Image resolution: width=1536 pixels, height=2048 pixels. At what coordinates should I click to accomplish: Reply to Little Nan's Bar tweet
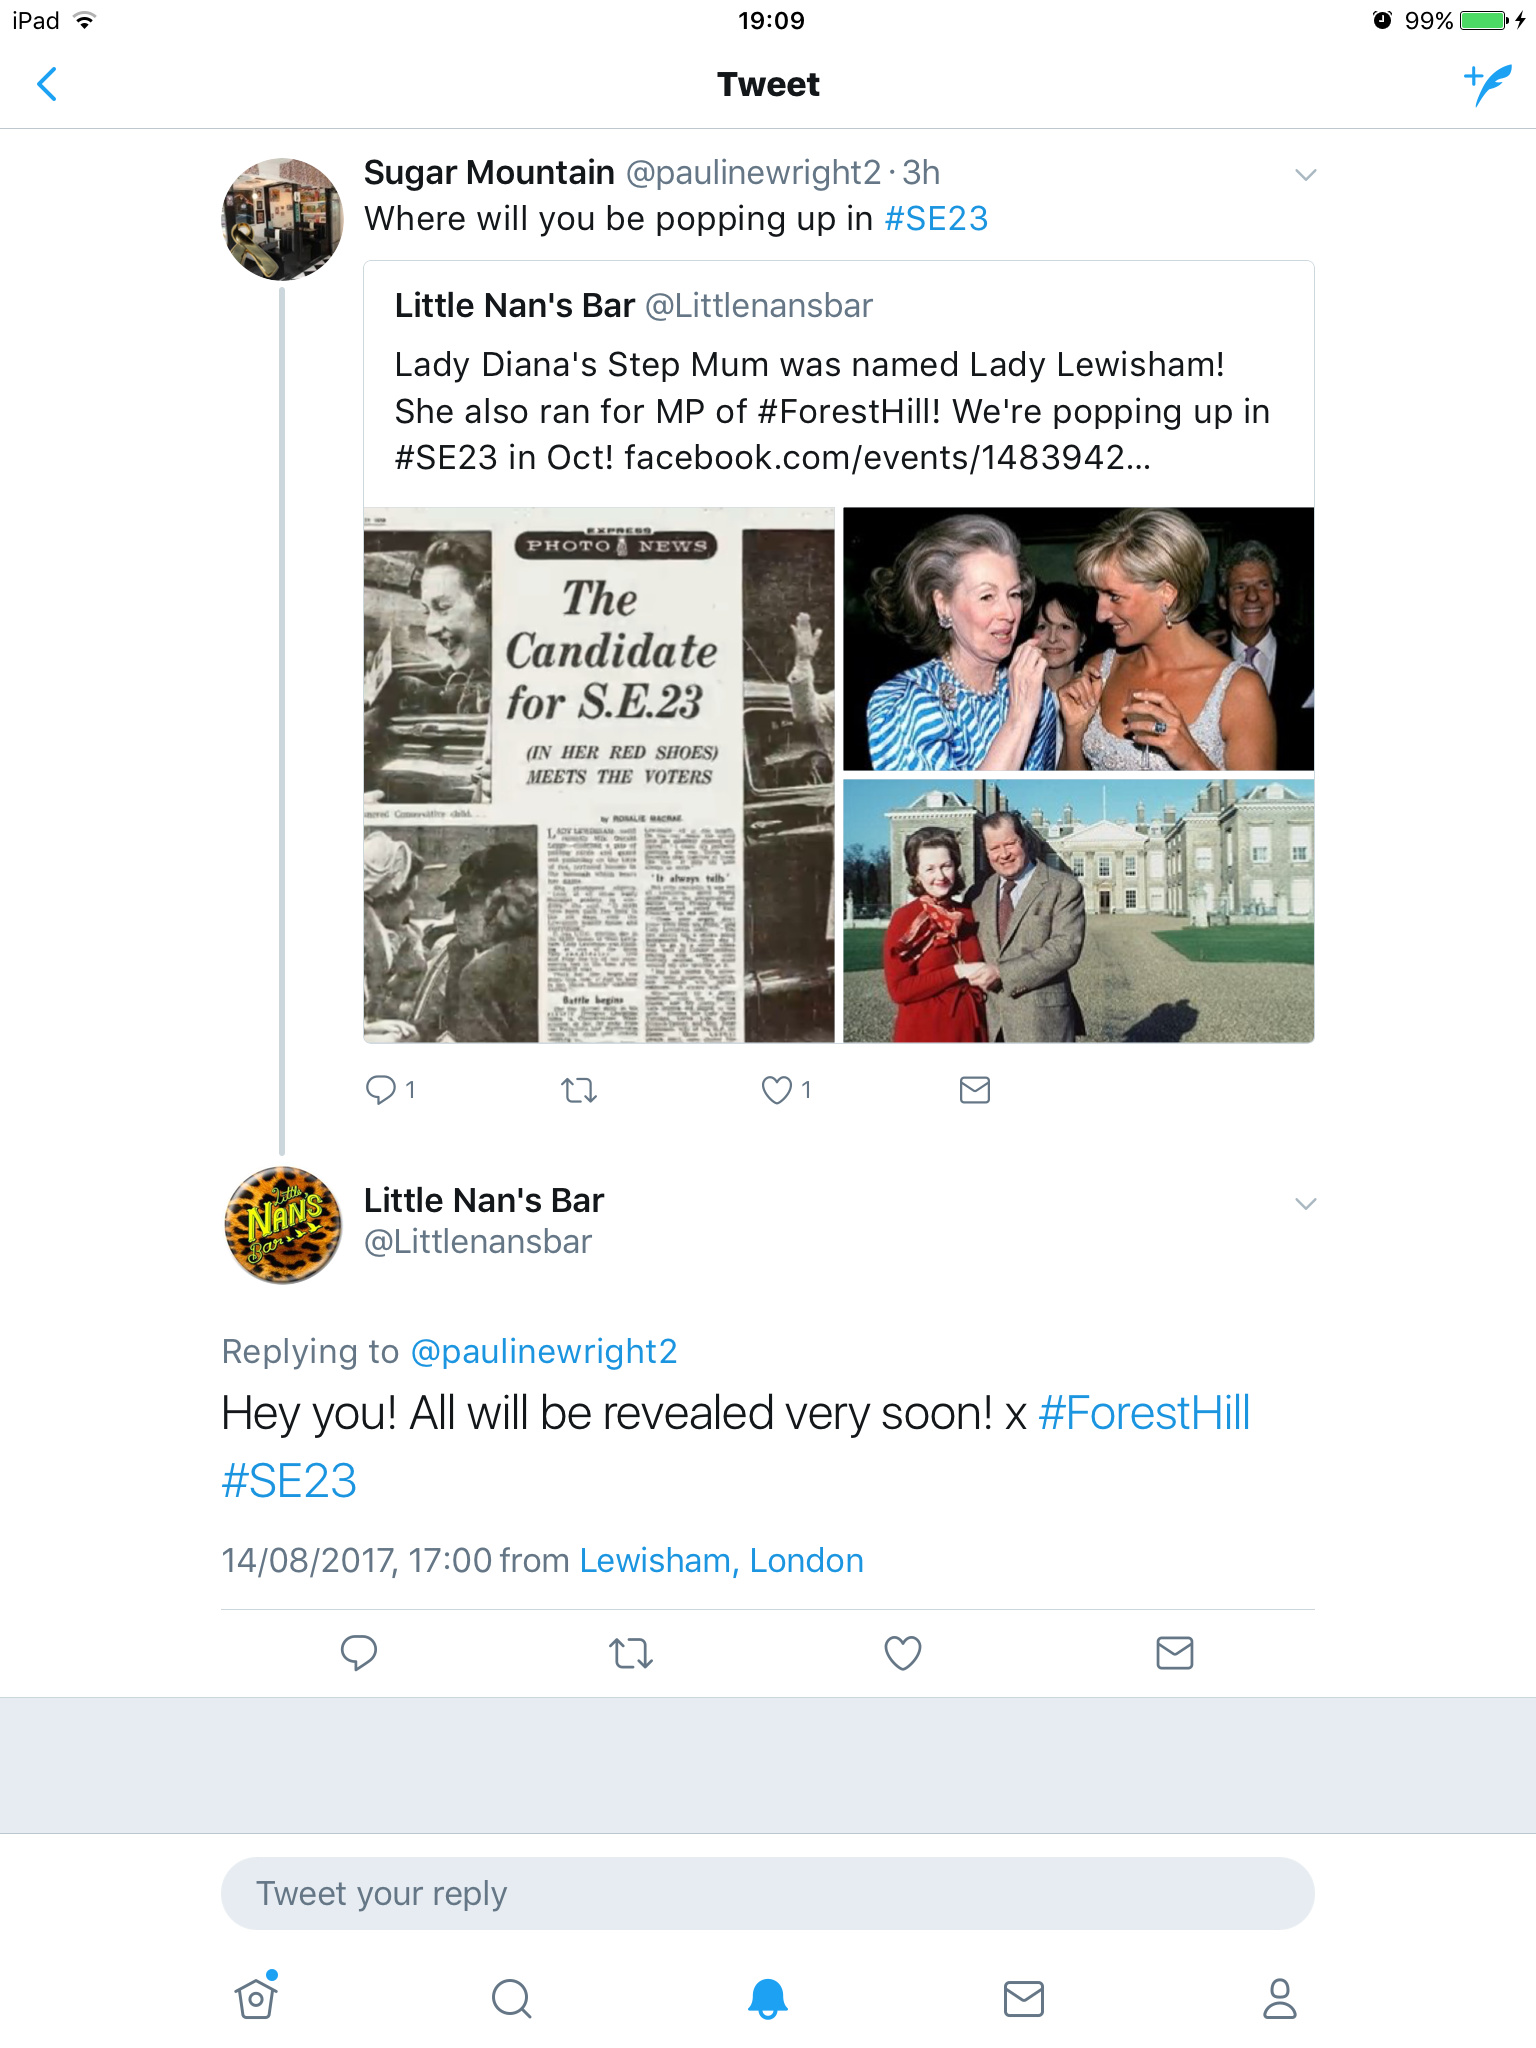359,1653
